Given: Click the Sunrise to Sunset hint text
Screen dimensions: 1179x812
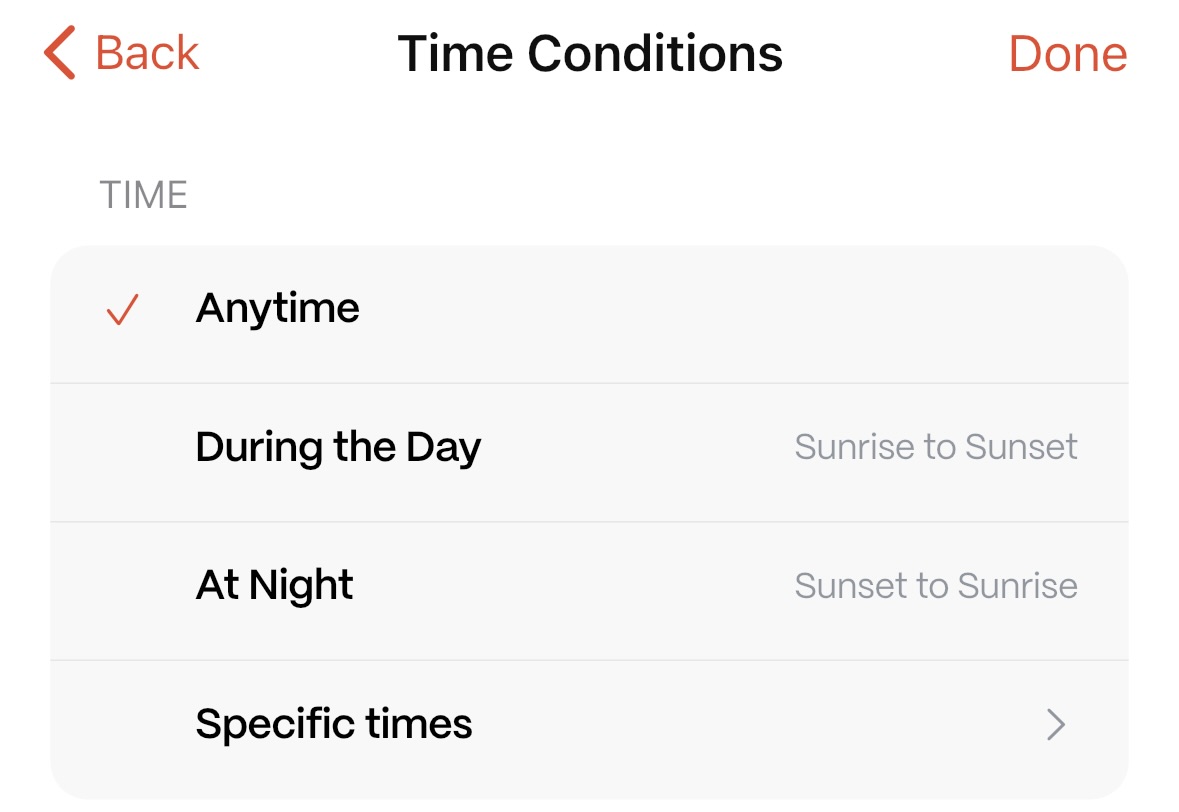Looking at the screenshot, I should pos(936,447).
